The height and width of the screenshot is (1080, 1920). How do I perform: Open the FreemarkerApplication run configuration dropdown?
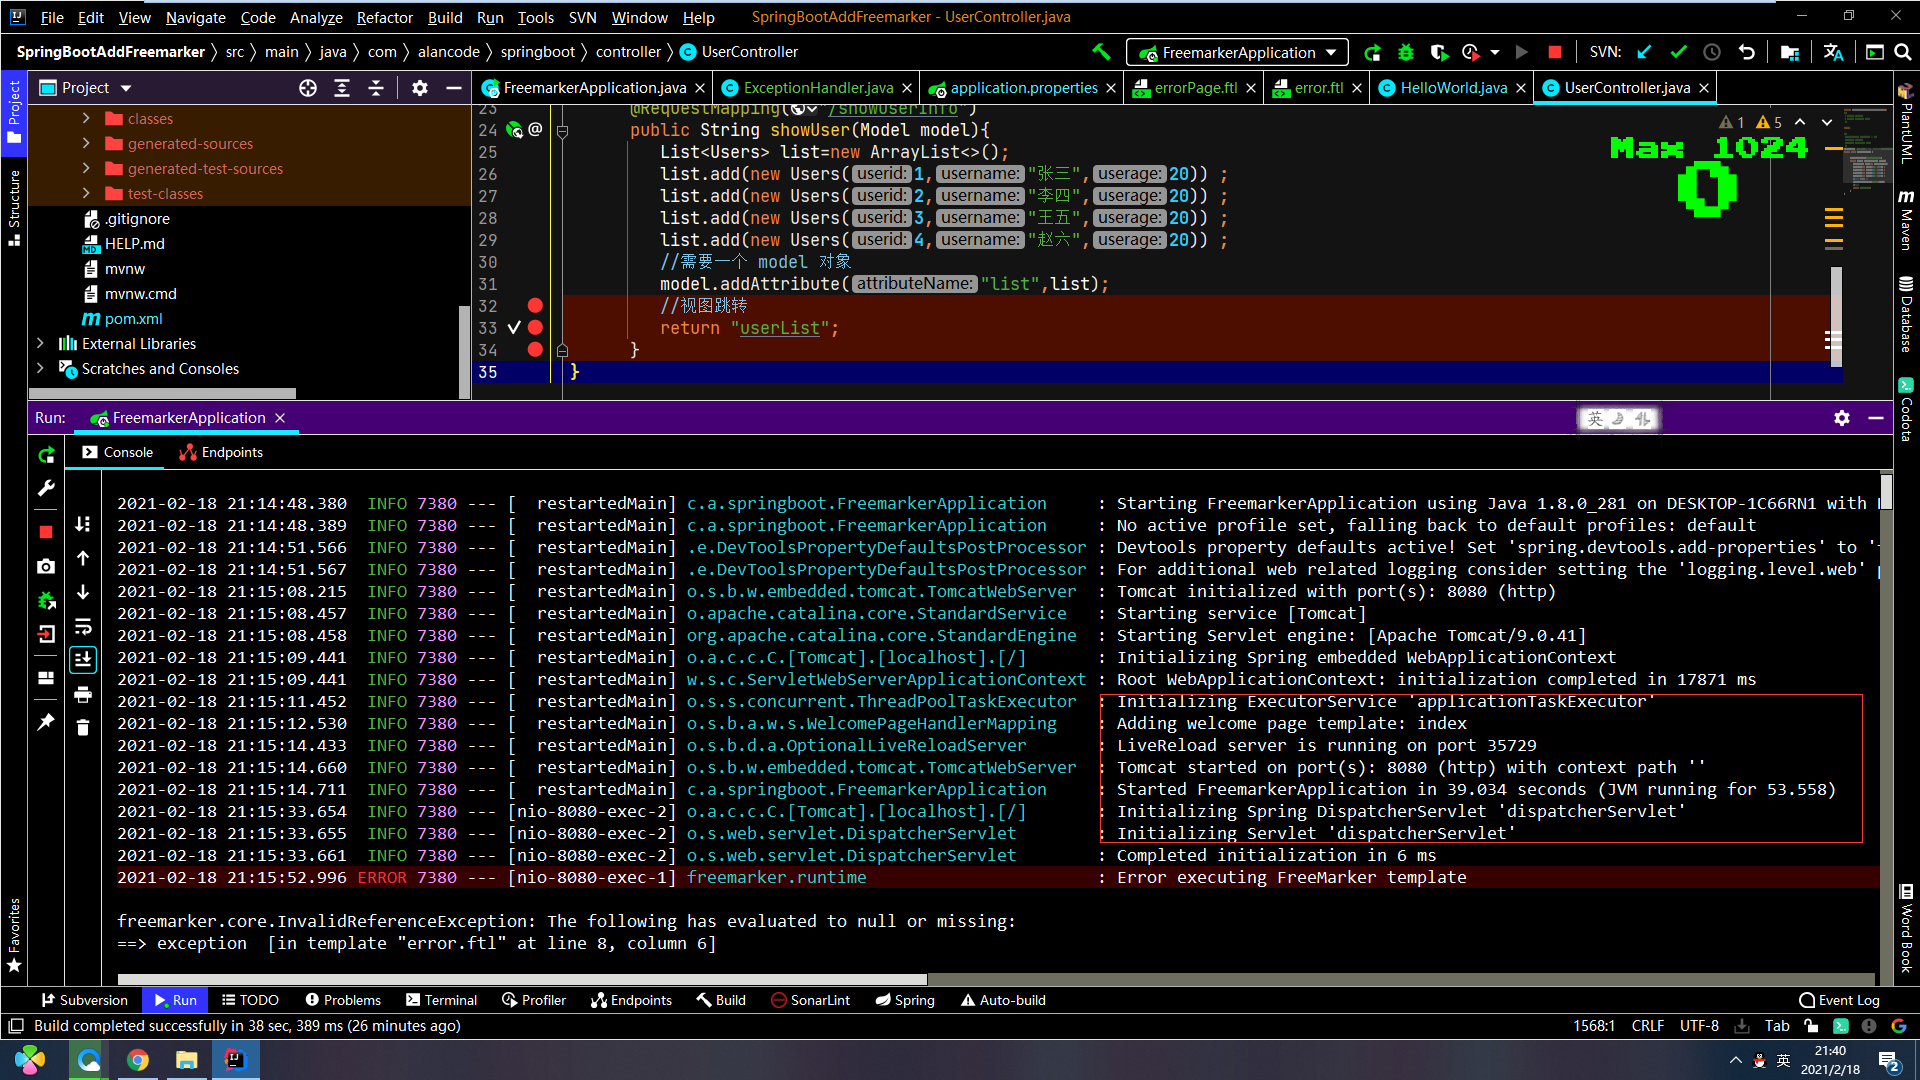pyautogui.click(x=1237, y=52)
